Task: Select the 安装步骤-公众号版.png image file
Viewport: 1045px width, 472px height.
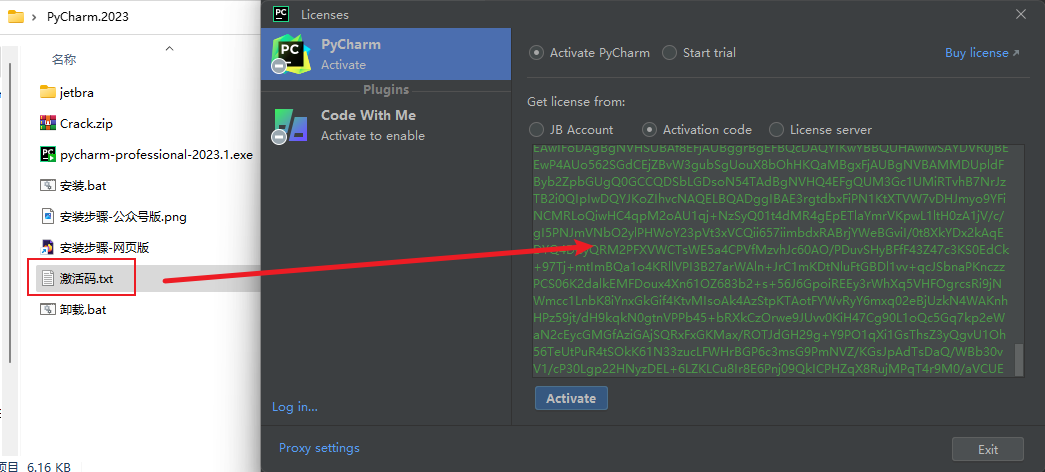Action: [x=118, y=216]
